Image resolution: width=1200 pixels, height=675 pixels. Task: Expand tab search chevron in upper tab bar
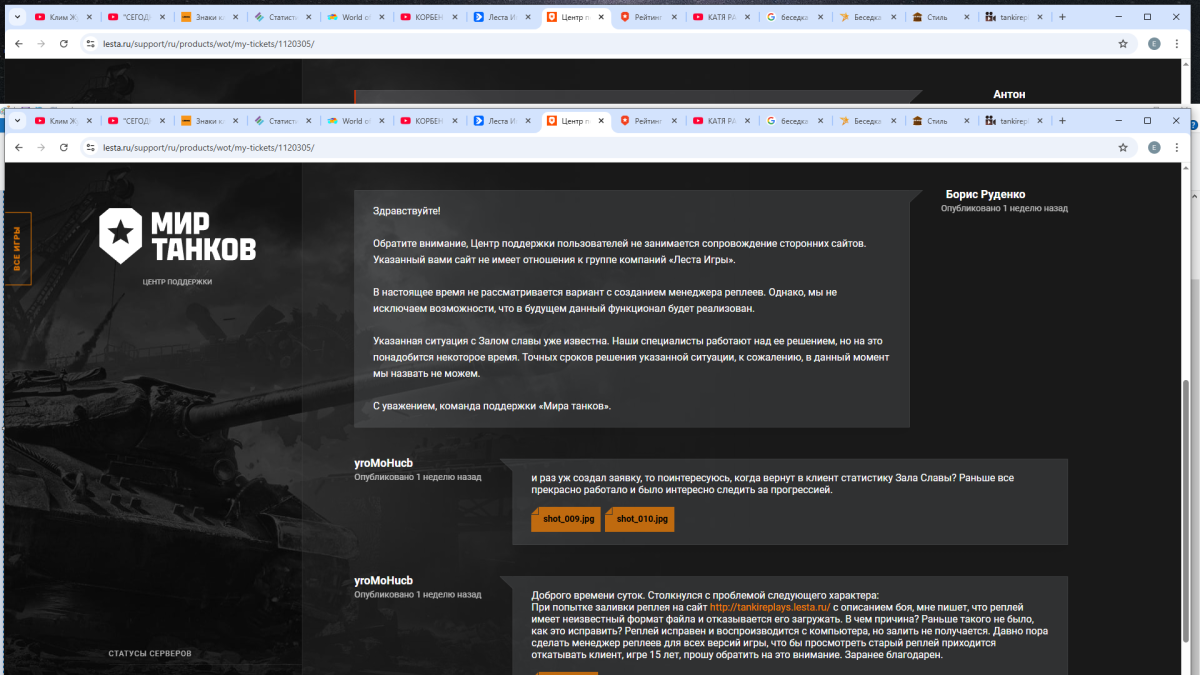pyautogui.click(x=17, y=17)
